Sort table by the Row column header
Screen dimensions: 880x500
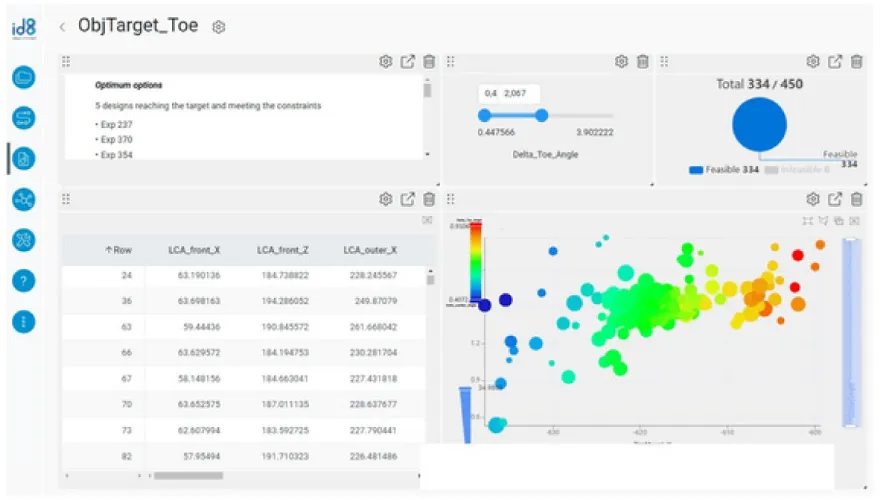pos(118,250)
